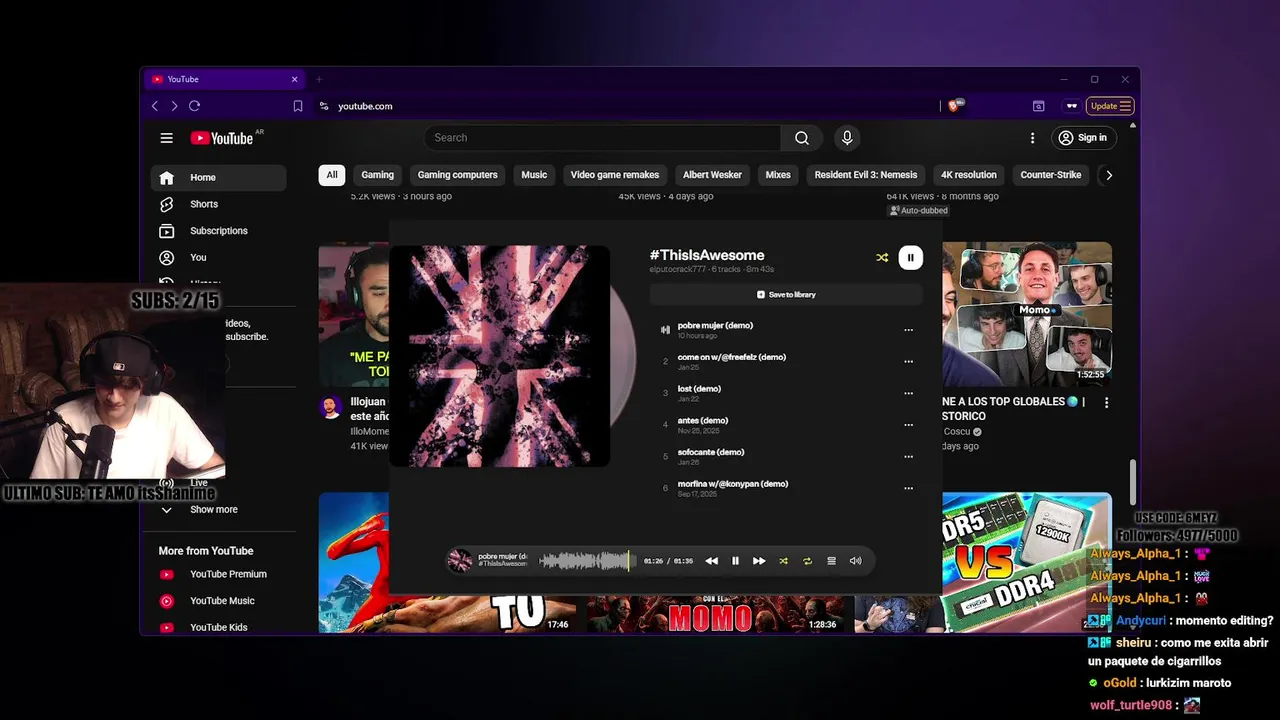Click the browser Update menu button
1280x720 pixels.
point(1110,106)
